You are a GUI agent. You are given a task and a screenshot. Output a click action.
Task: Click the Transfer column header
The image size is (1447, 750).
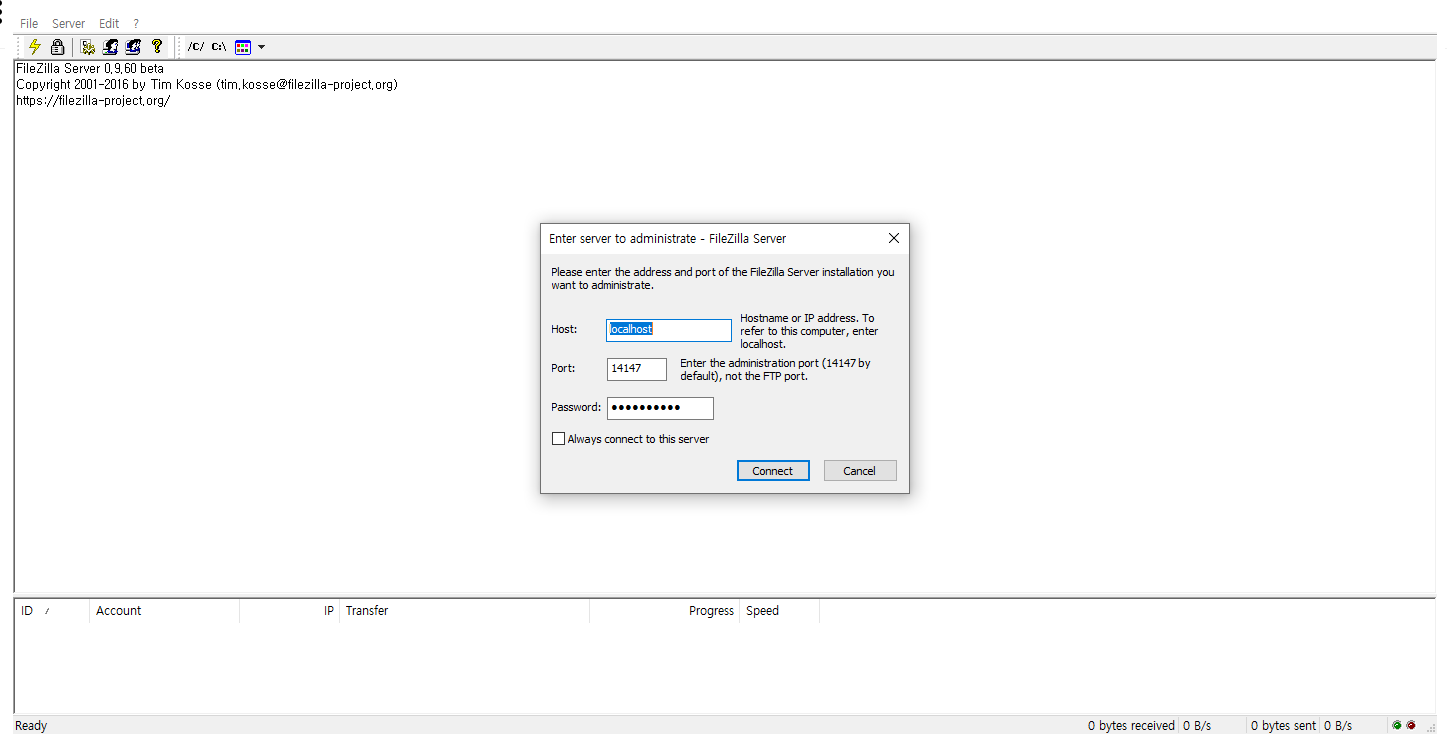[465, 611]
